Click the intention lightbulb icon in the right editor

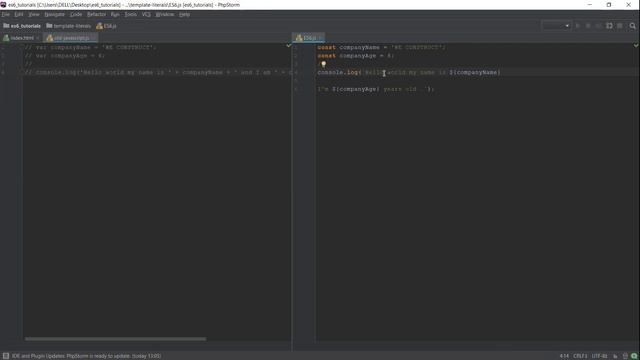click(x=323, y=64)
